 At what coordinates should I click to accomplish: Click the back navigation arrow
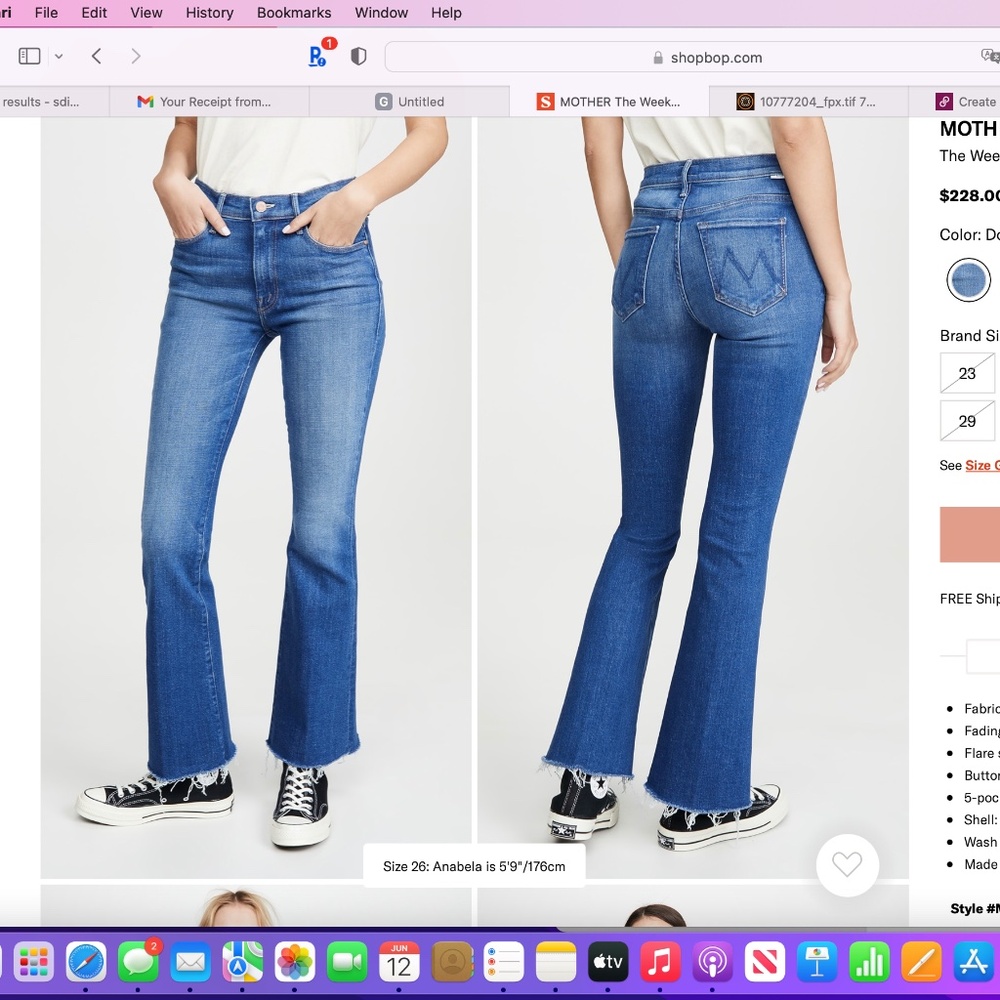tap(96, 56)
